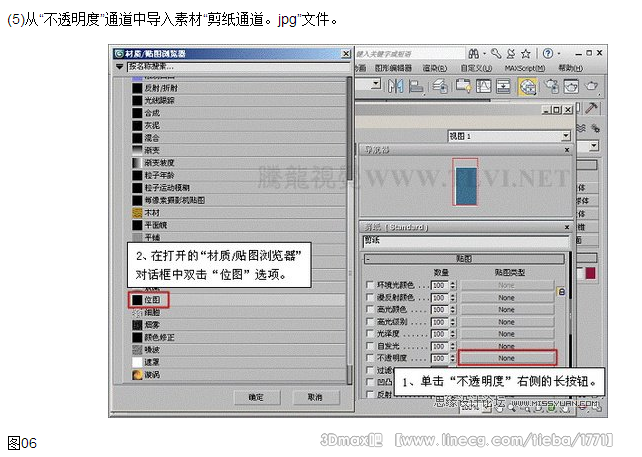Adjust the 不透明度 amount spinner
Image resolution: width=642 pixels, height=457 pixels.
coord(453,358)
